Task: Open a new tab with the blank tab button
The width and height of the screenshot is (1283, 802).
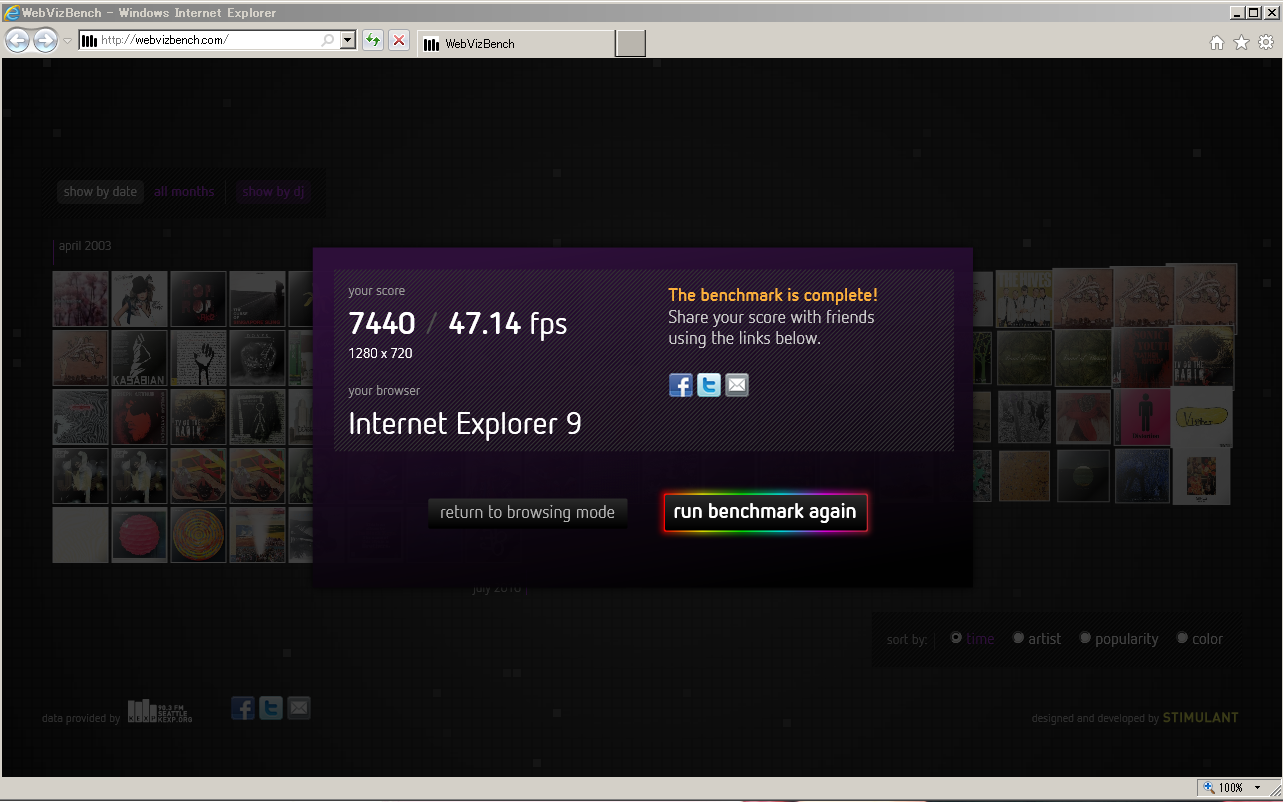Action: [630, 44]
